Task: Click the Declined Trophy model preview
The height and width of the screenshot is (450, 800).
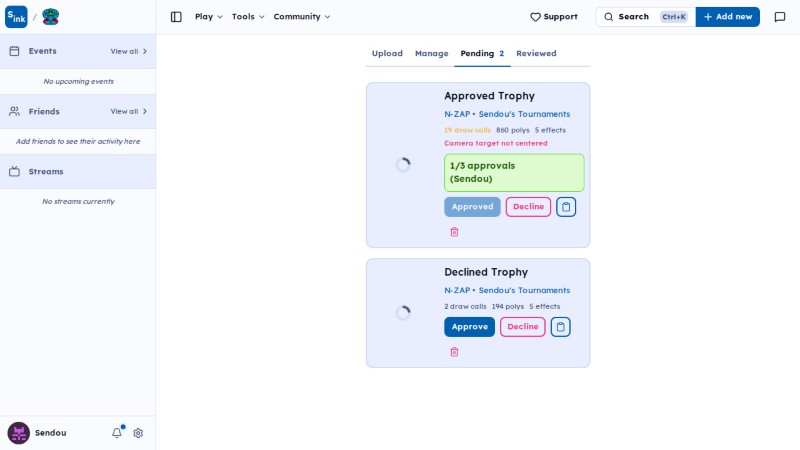Action: 403,313
